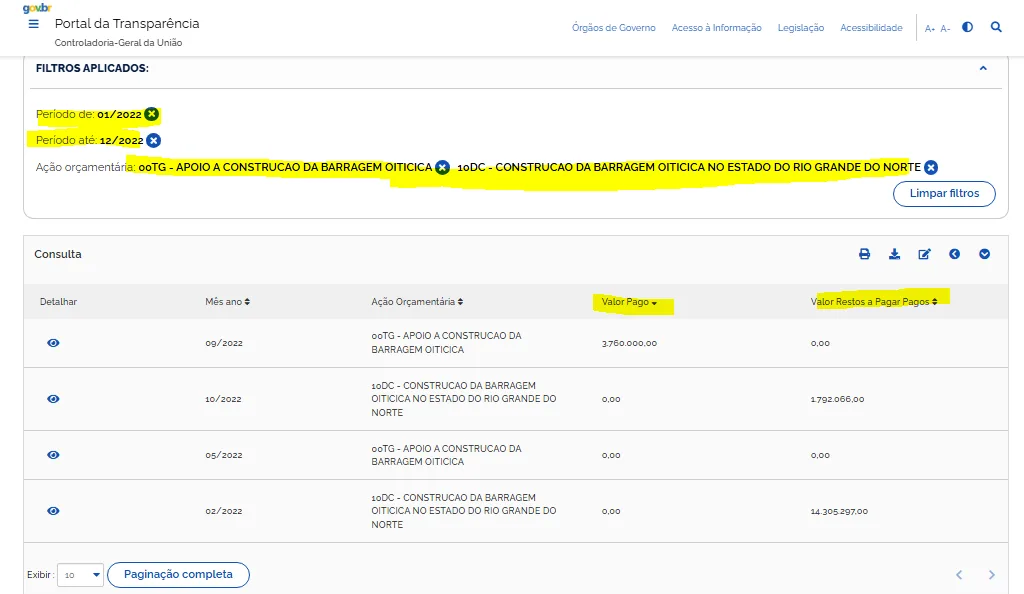Click the Paginação completa button

178,574
